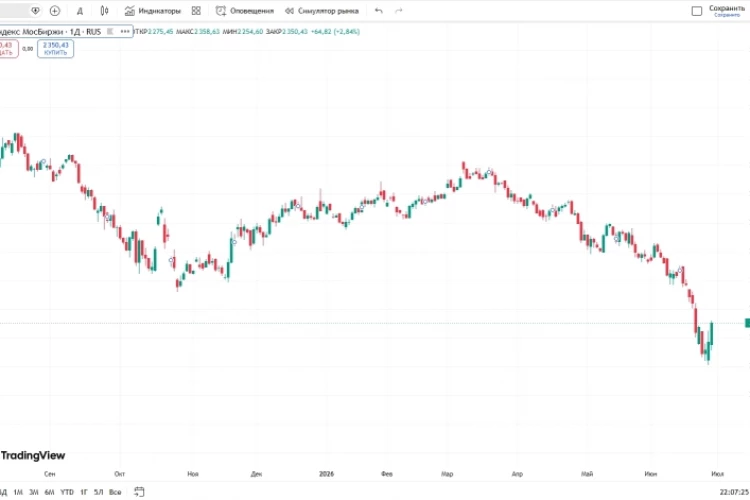Select the YTD date range
This screenshot has height=500, width=750.
67,492
